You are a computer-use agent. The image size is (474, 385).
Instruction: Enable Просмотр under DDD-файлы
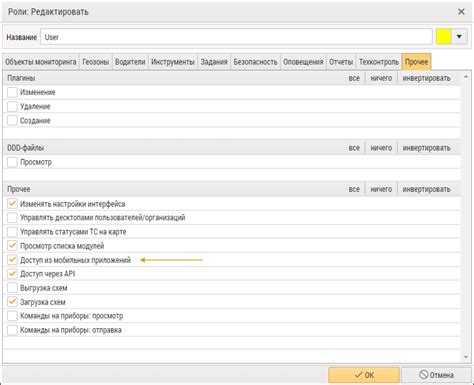click(12, 162)
